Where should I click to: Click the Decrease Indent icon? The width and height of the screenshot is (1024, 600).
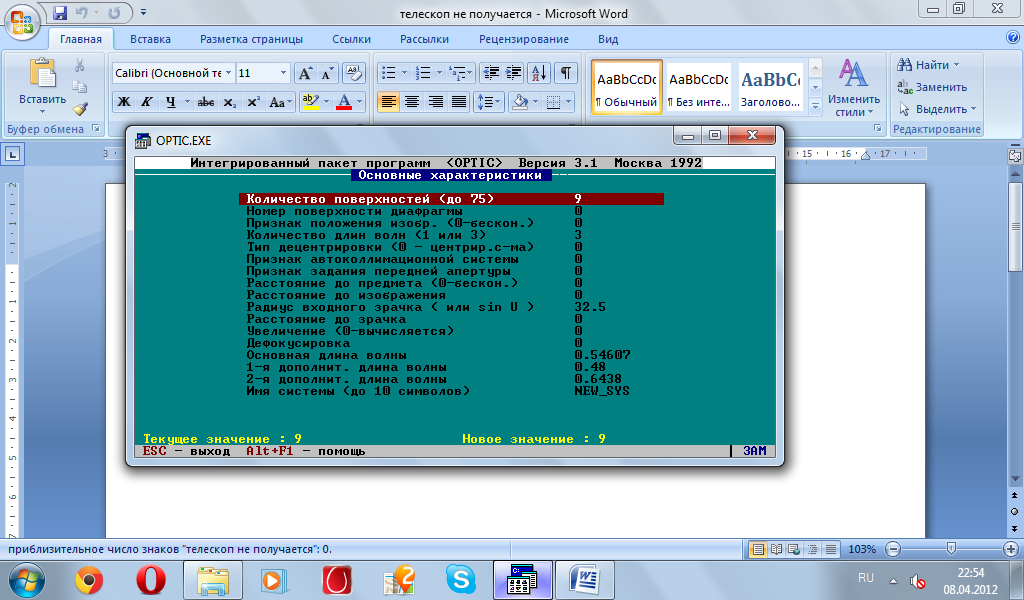point(491,73)
